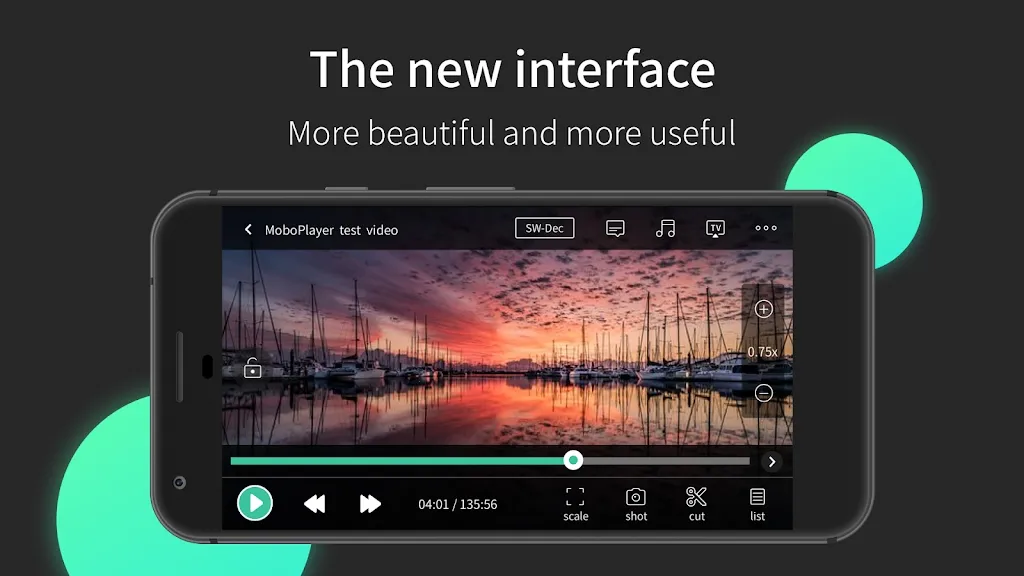This screenshot has height=576, width=1024.
Task: Change playback speed from 0.75x
Action: click(x=763, y=350)
